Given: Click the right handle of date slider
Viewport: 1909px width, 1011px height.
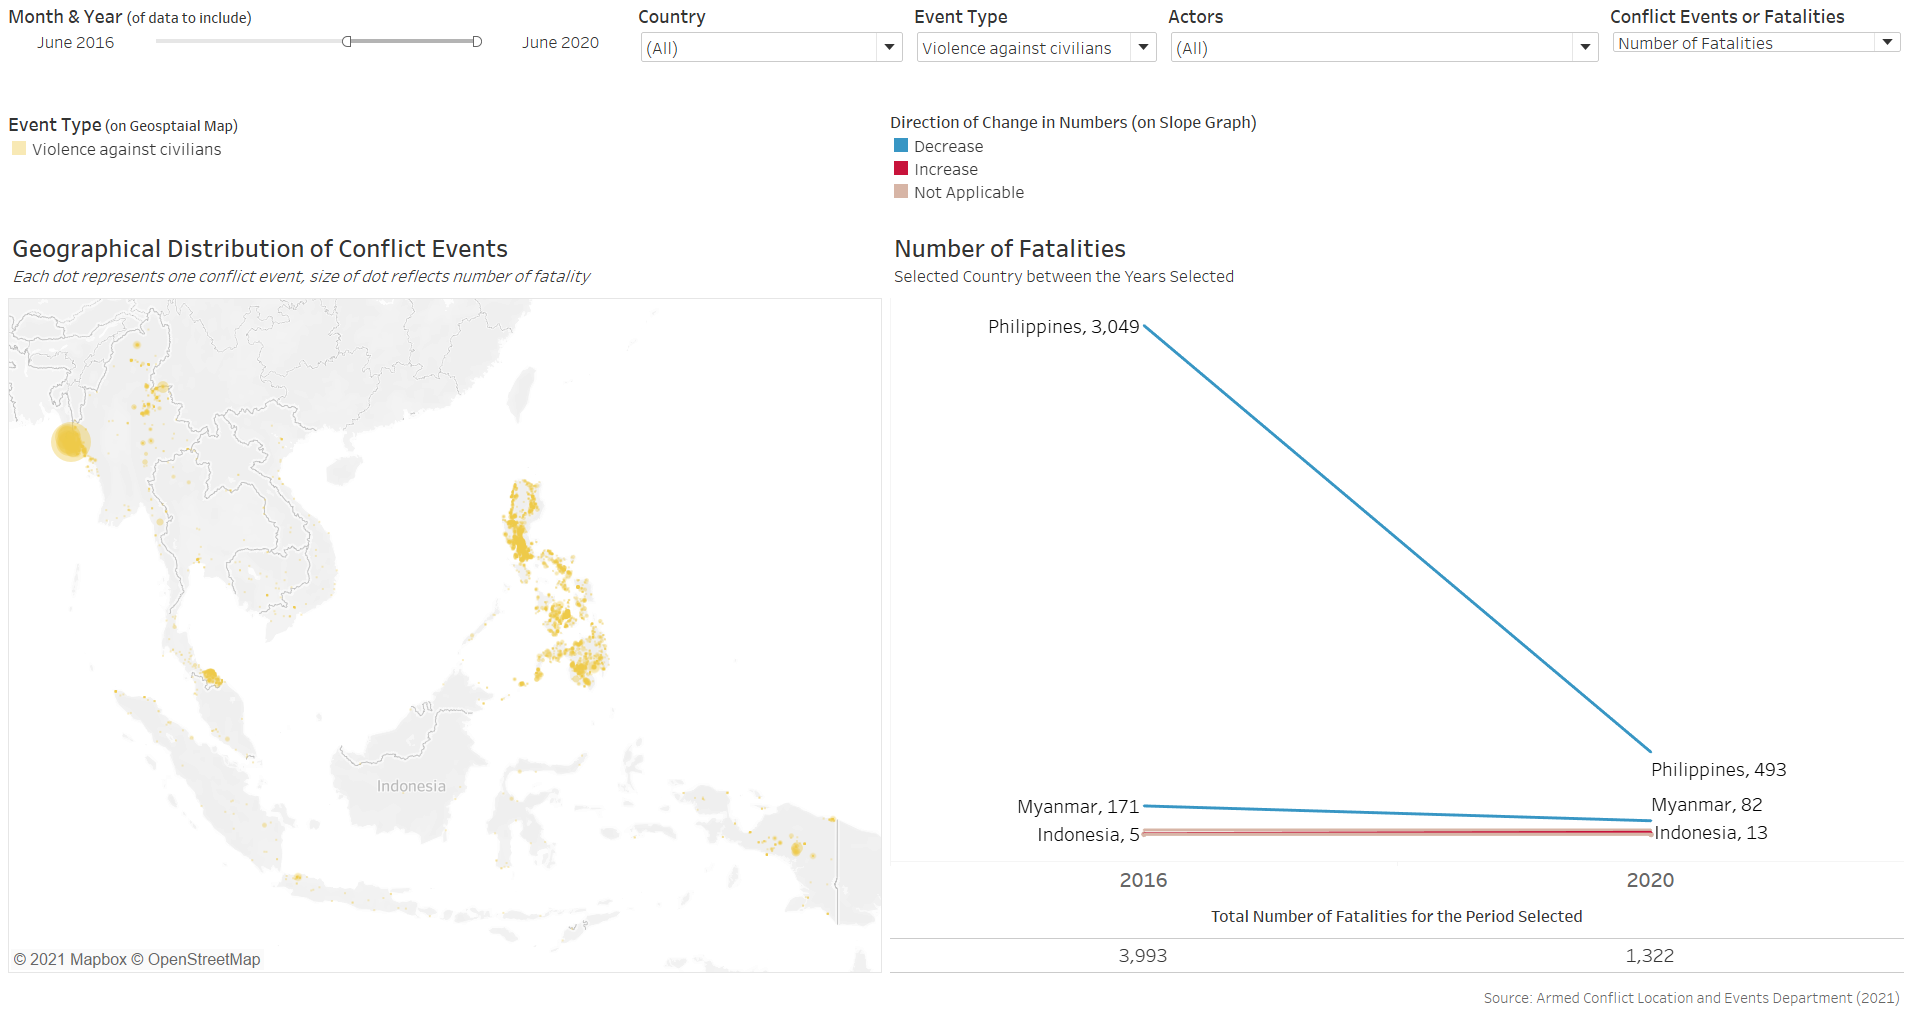Looking at the screenshot, I should (477, 42).
